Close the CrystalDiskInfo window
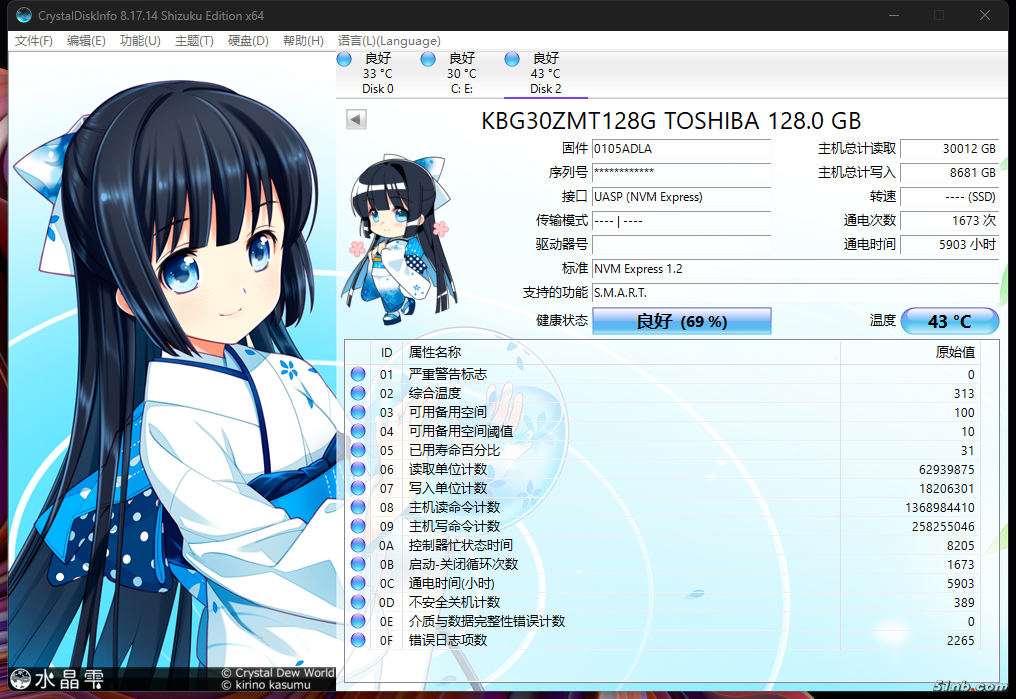Viewport: 1016px width, 699px height. pyautogui.click(x=985, y=15)
